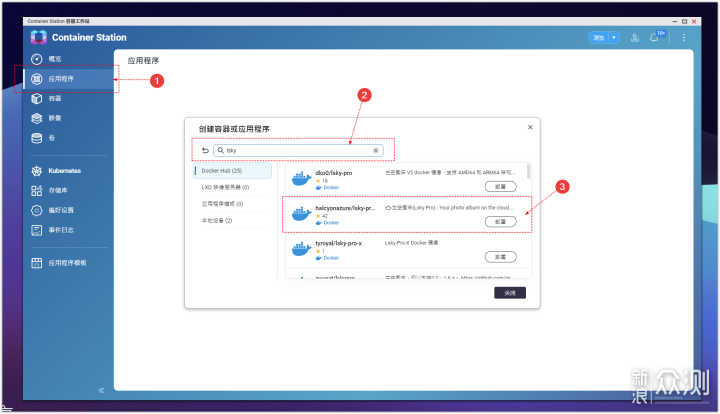
Task: Click 关闭 to close the dialog
Action: tap(509, 293)
